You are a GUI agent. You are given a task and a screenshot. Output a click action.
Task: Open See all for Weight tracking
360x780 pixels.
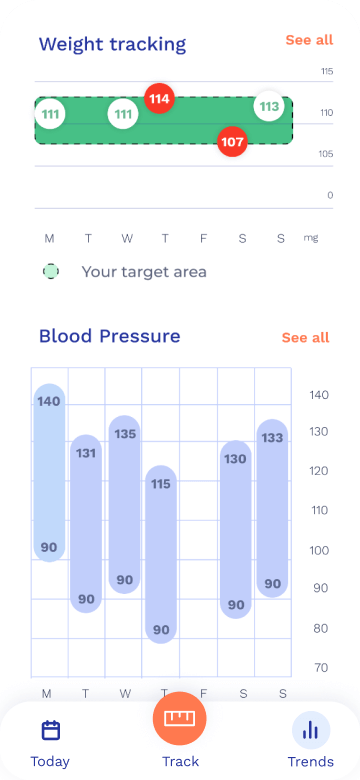pos(309,40)
